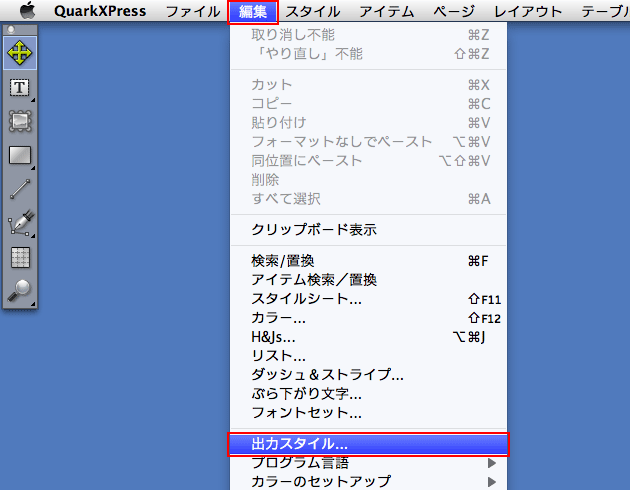This screenshot has height=490, width=630.
Task: Select the Table tool
Action: click(20, 257)
